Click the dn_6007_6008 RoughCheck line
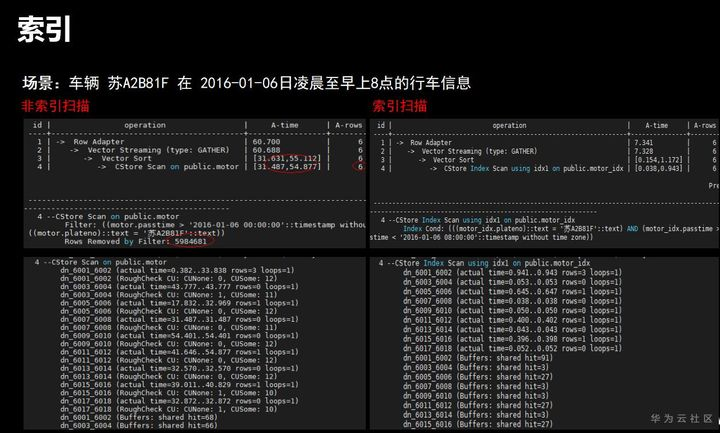Image resolution: width=720 pixels, height=433 pixels. (x=169, y=327)
